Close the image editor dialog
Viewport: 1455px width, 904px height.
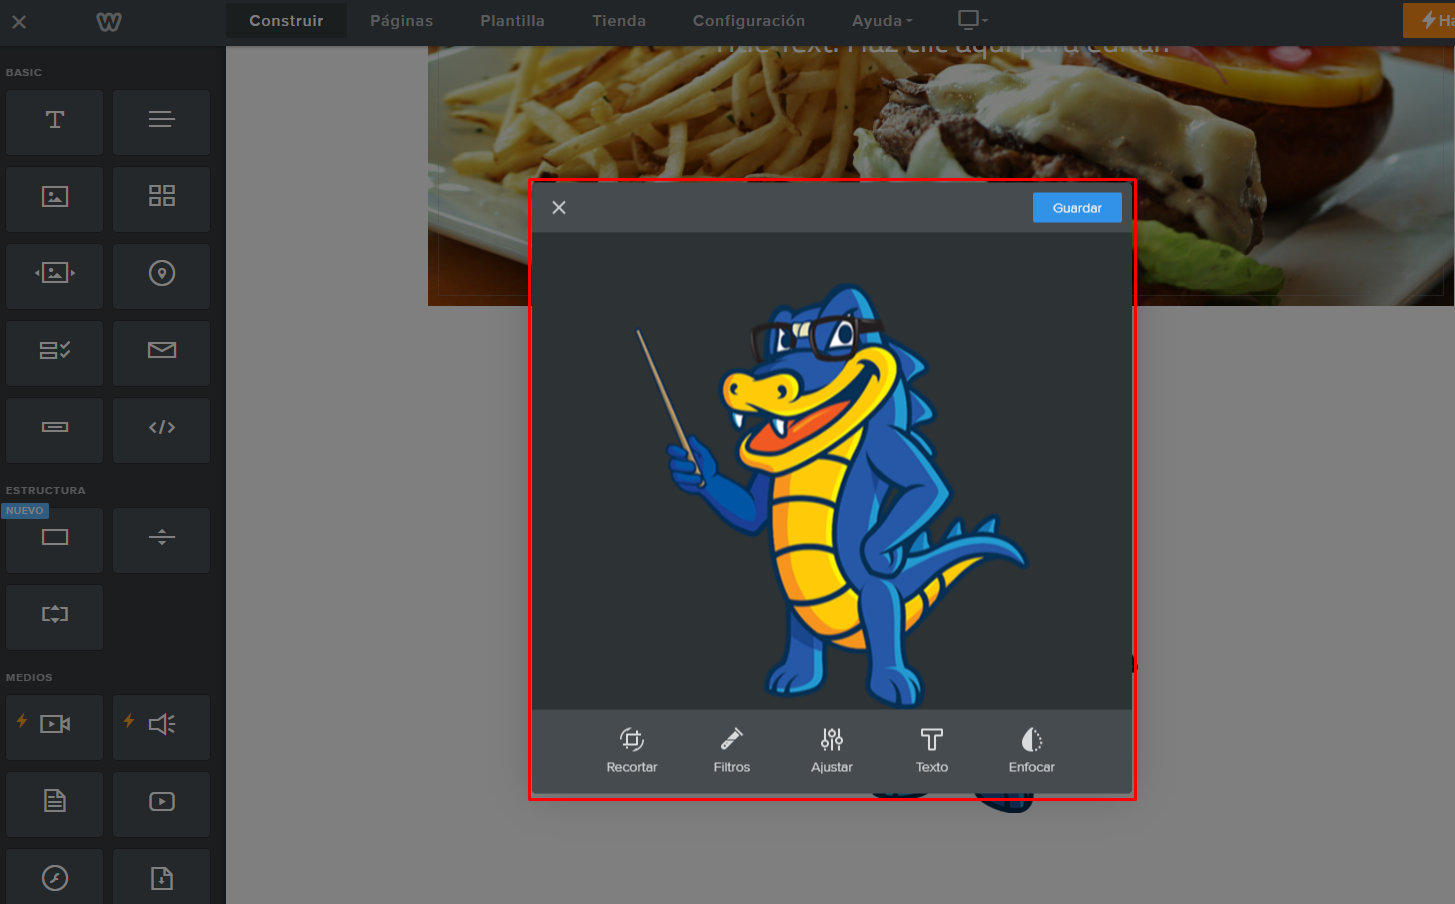point(559,207)
